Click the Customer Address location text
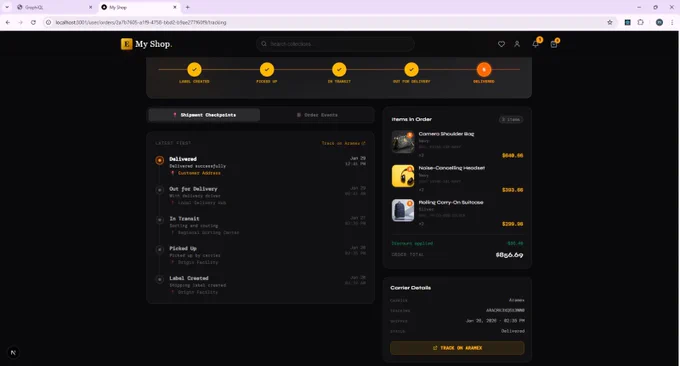The width and height of the screenshot is (680, 366). [x=199, y=173]
